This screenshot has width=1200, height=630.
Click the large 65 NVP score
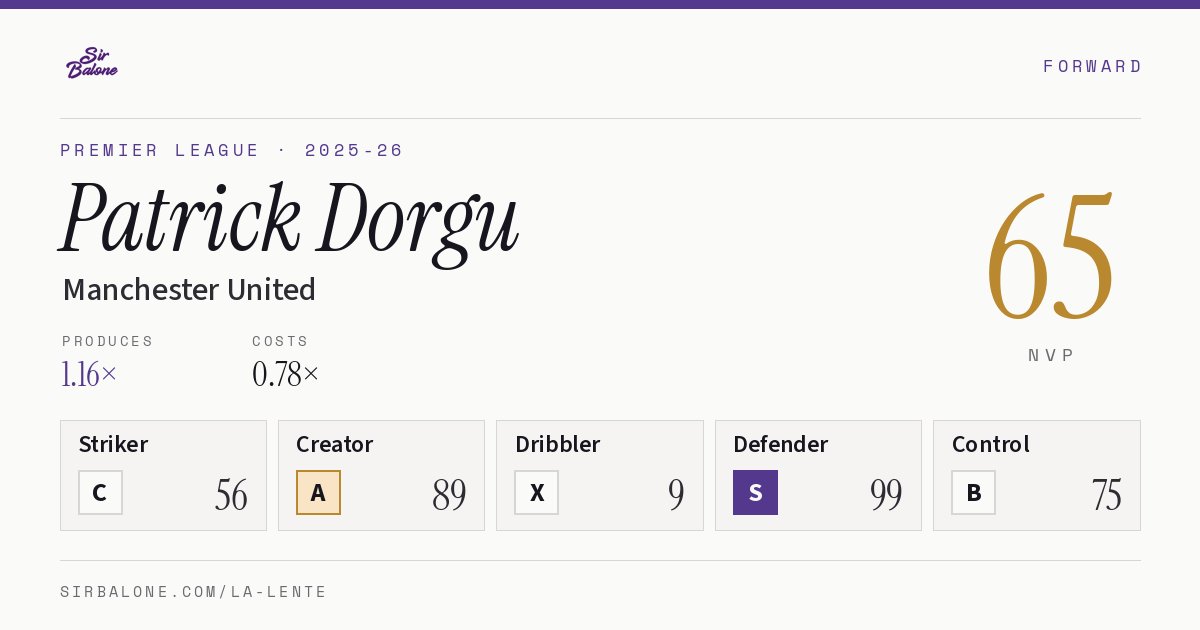[1050, 256]
